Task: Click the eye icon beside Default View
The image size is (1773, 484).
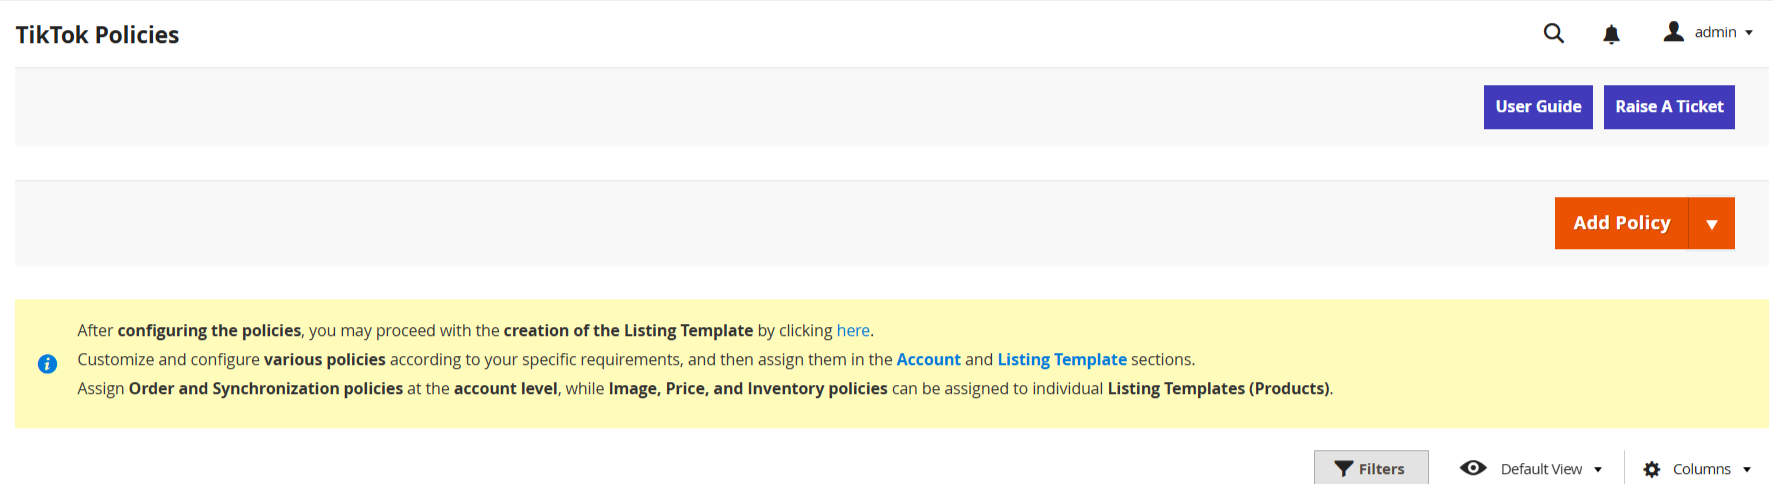Action: click(1473, 468)
